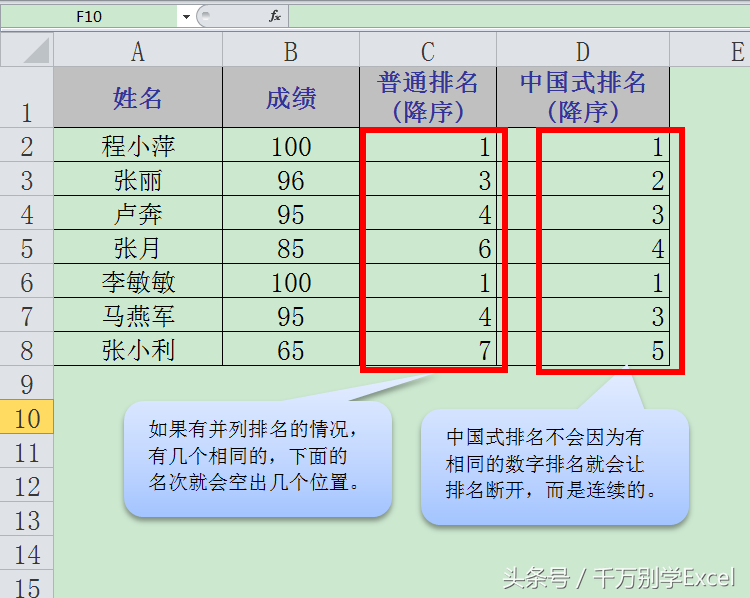
Task: Click the cell containing 李敏敏
Action: coord(138,281)
